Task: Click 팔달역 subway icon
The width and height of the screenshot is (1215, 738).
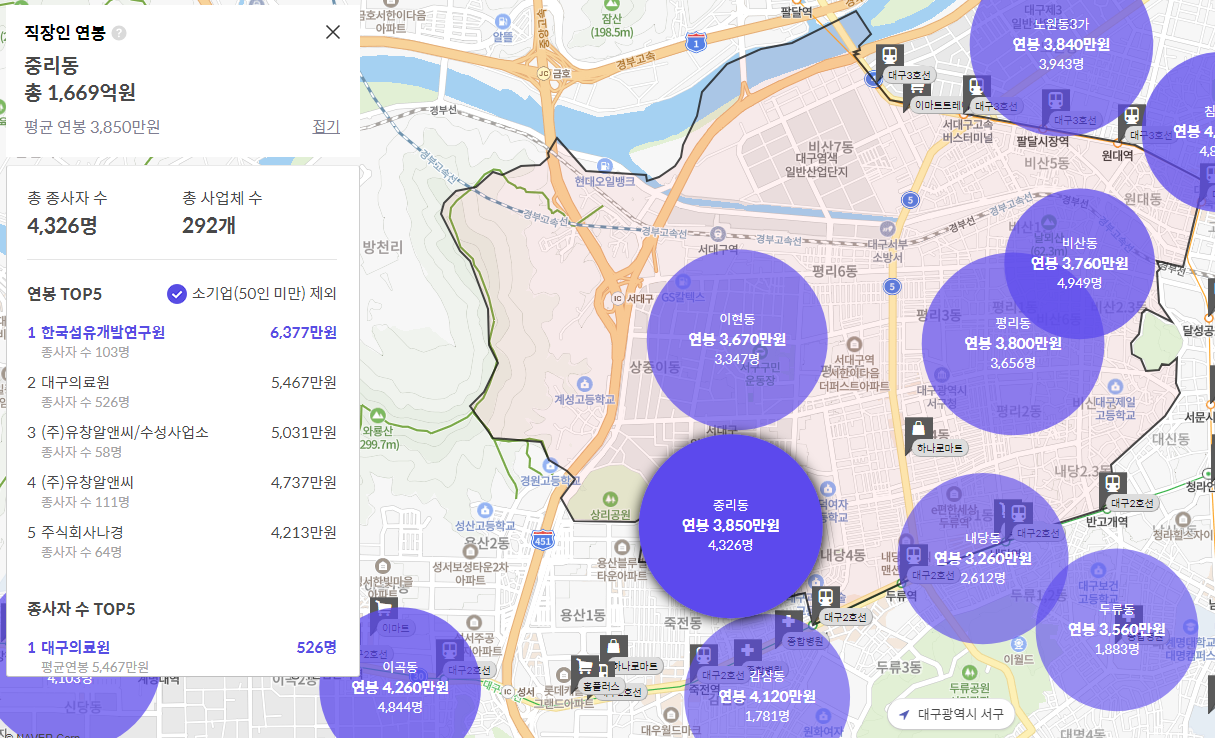Action: click(x=888, y=57)
